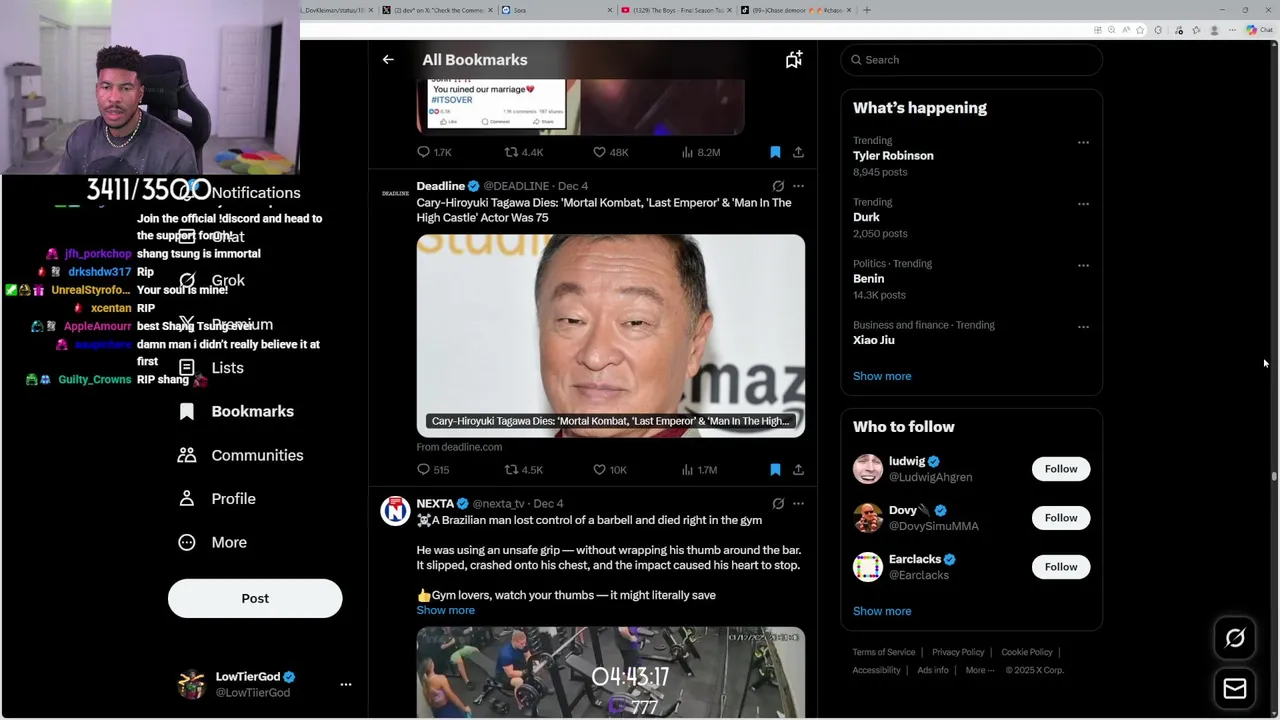Open more options for Benin trend
Viewport: 1280px width, 720px height.
click(1083, 265)
